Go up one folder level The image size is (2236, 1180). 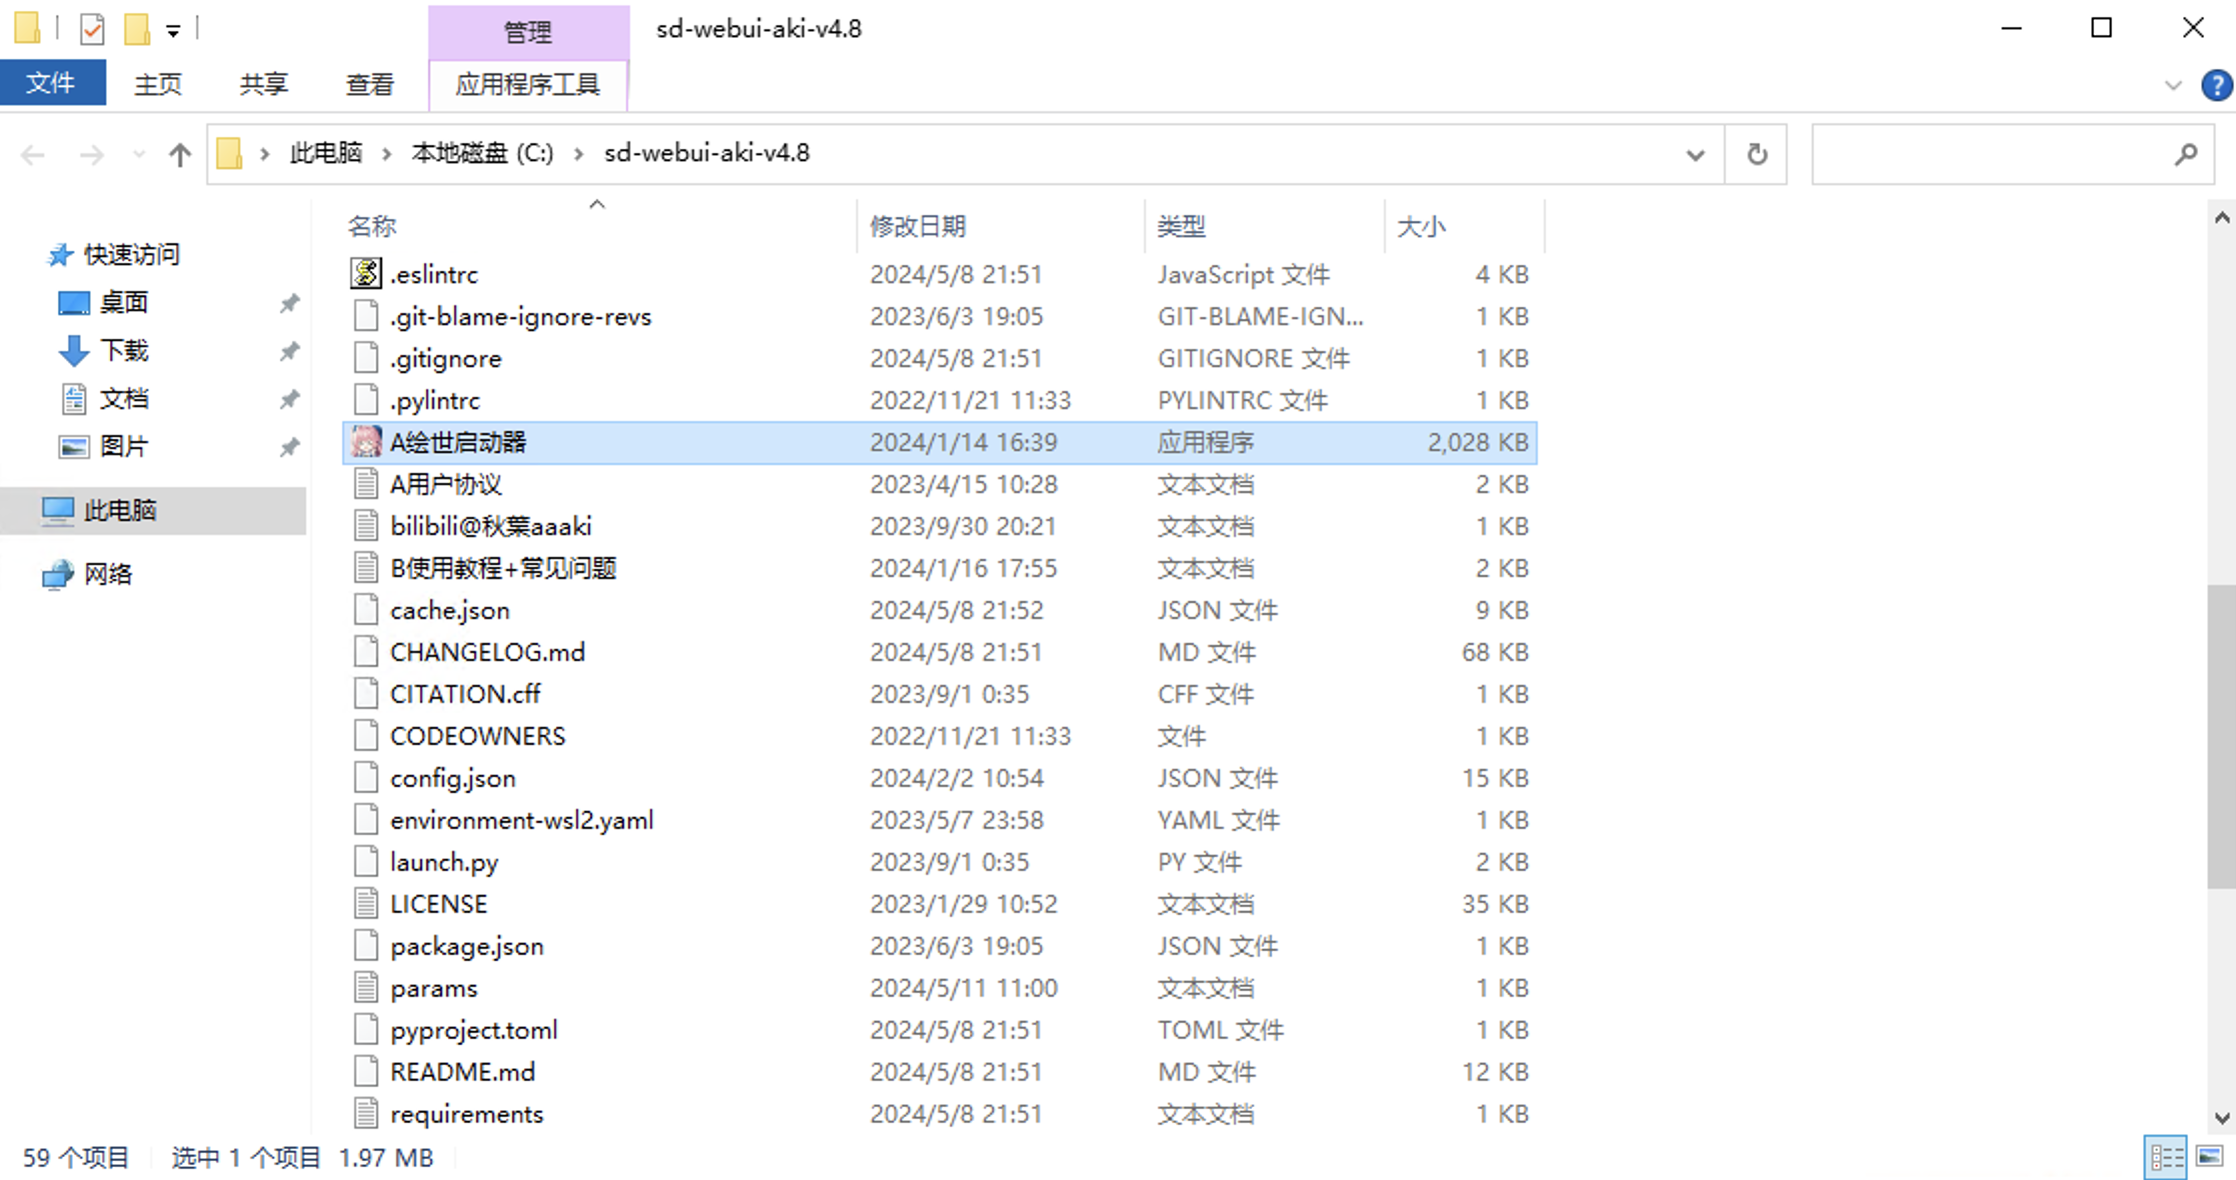coord(180,154)
